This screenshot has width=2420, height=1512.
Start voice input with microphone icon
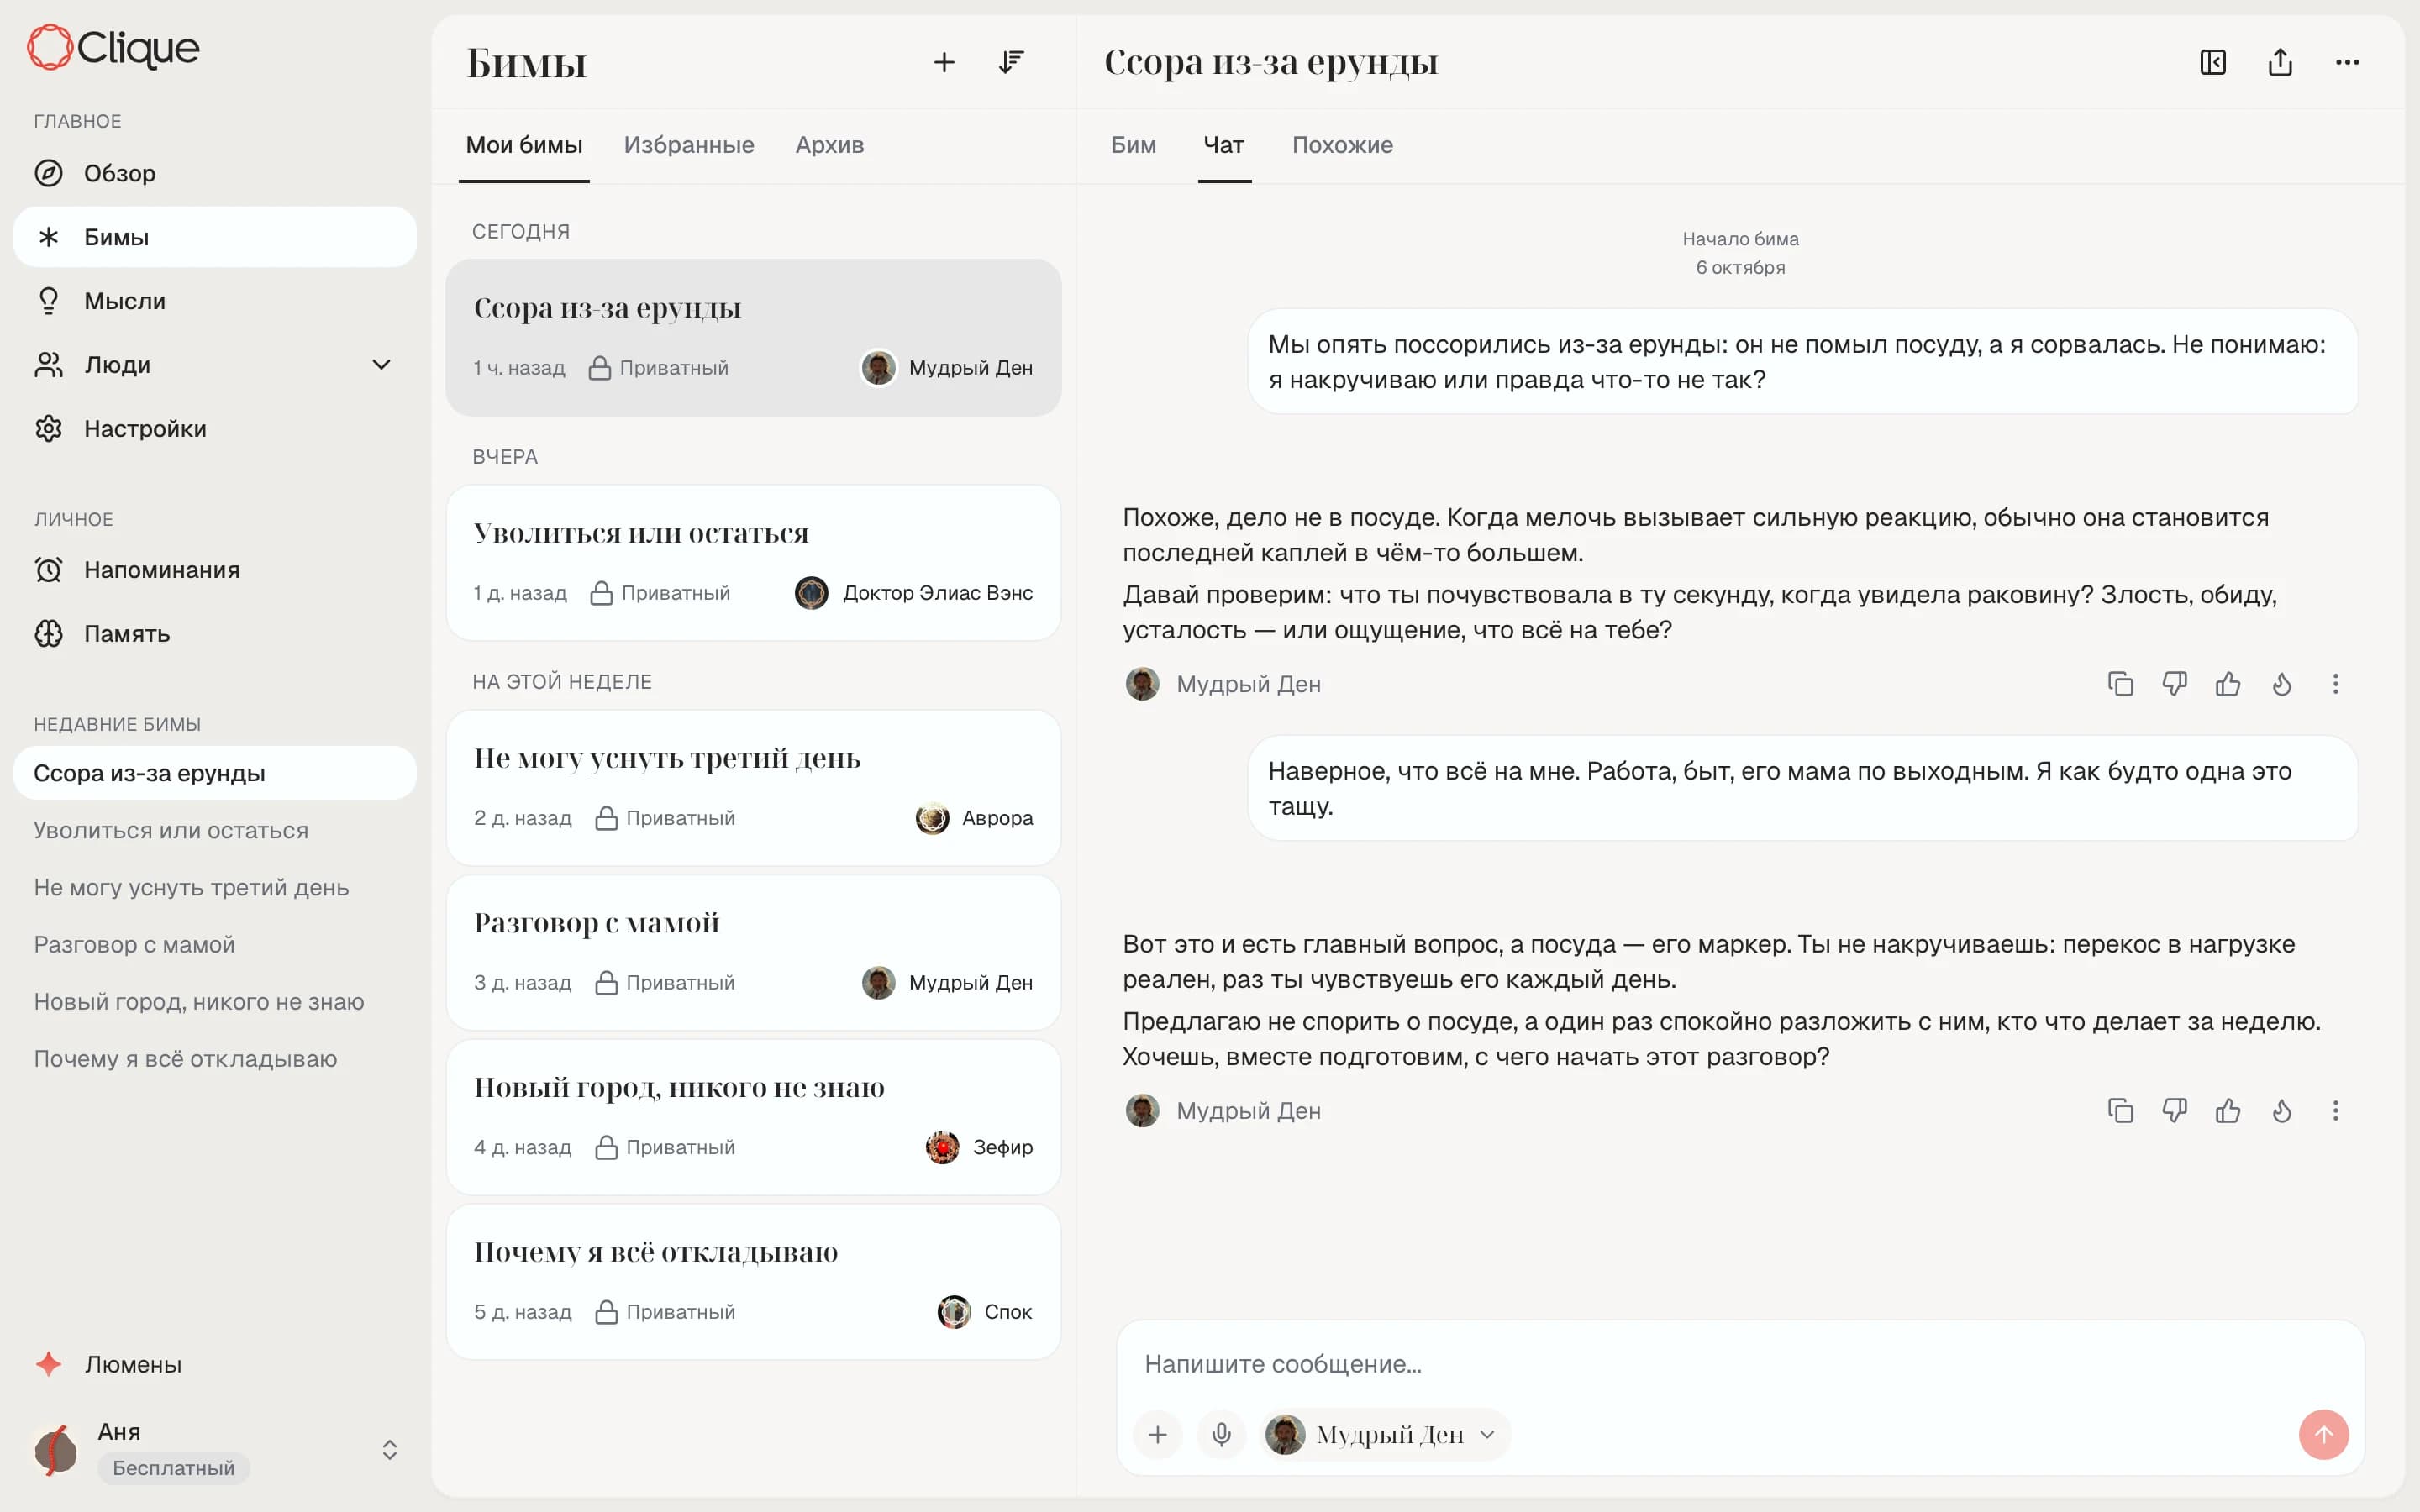click(1221, 1435)
